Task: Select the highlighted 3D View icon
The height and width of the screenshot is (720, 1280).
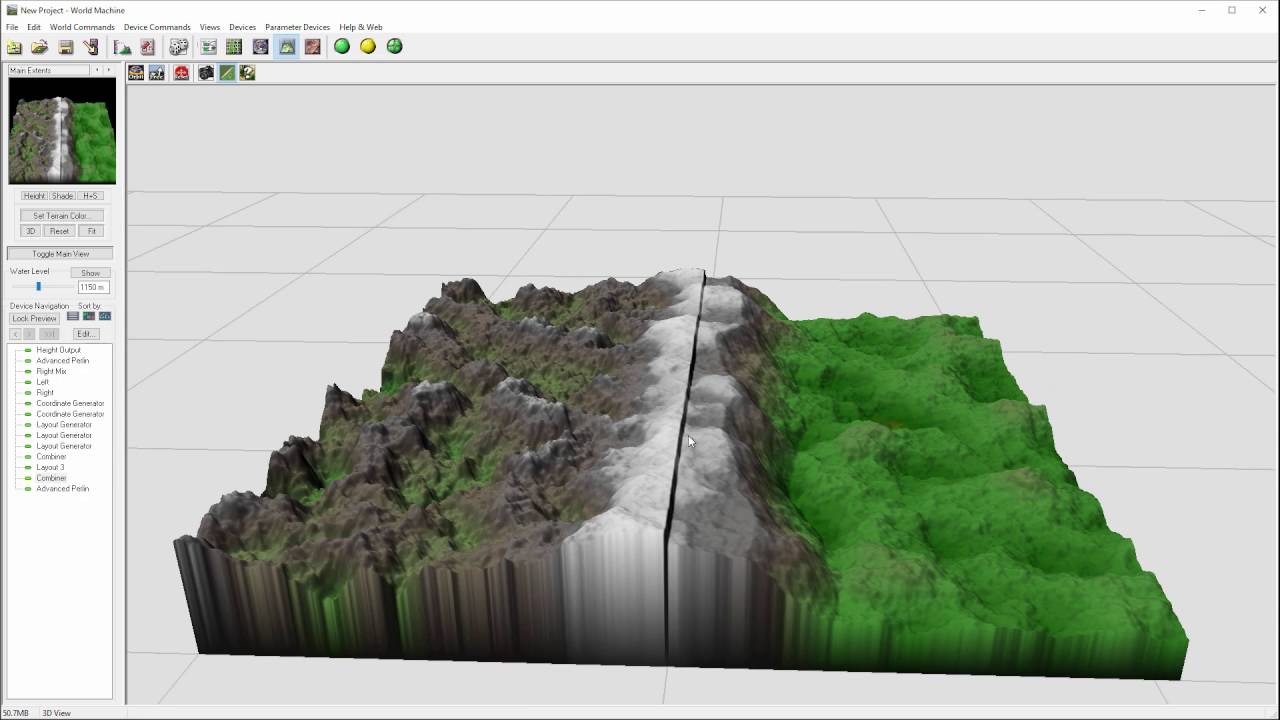Action: point(287,47)
